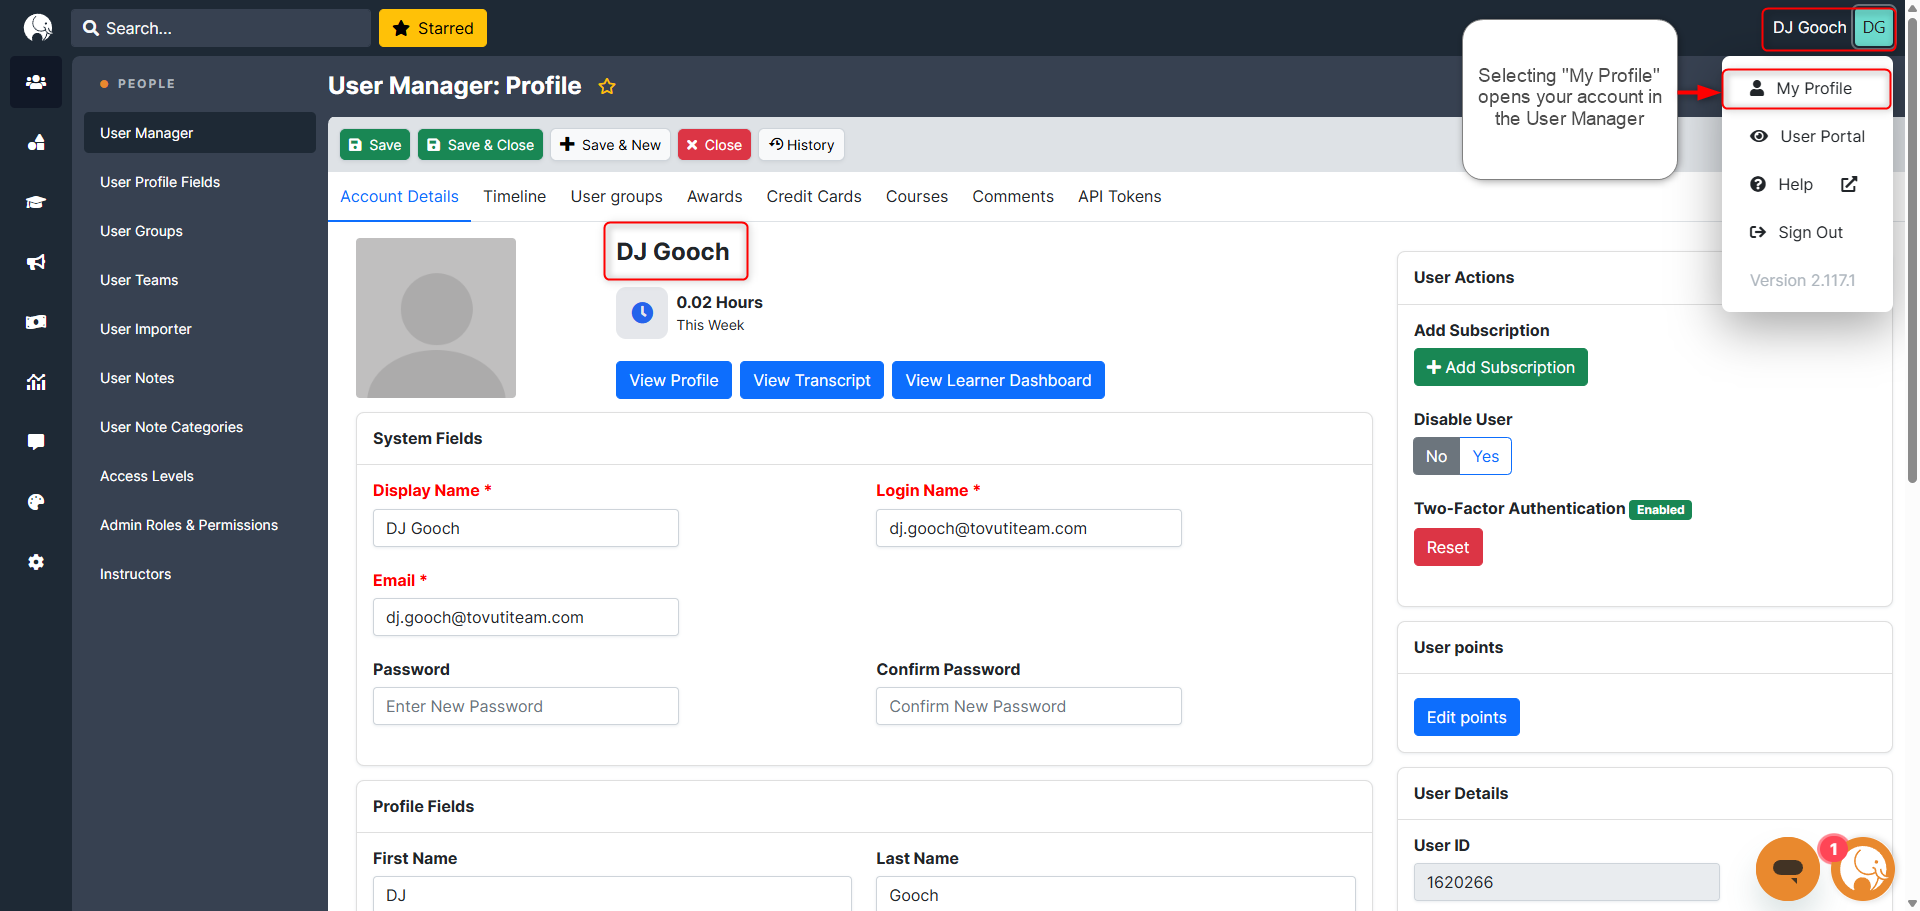
Task: Click the page's vertical scrollbar thumb
Action: click(1912, 250)
